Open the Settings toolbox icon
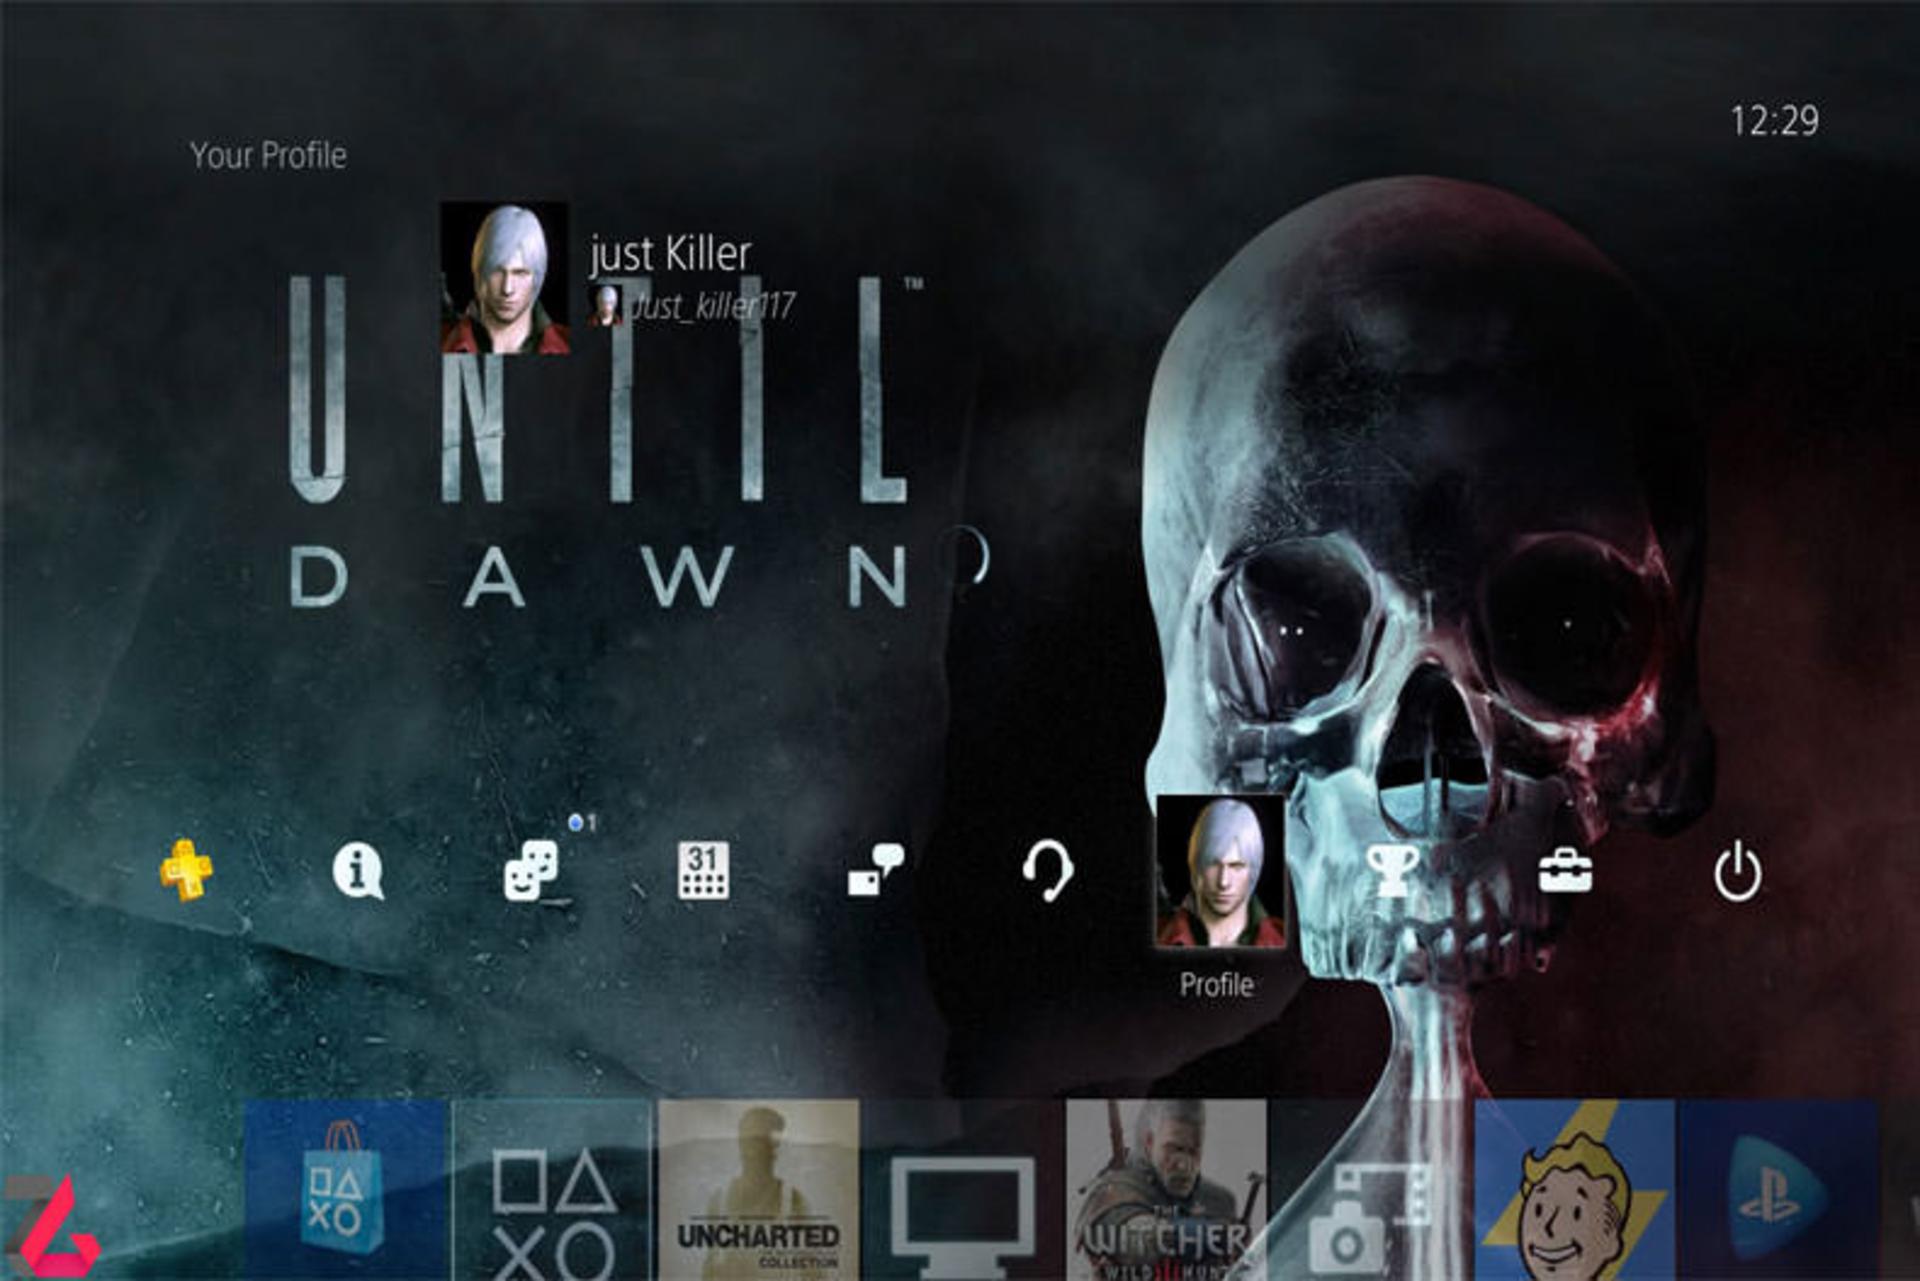Image resolution: width=1920 pixels, height=1281 pixels. point(1565,871)
